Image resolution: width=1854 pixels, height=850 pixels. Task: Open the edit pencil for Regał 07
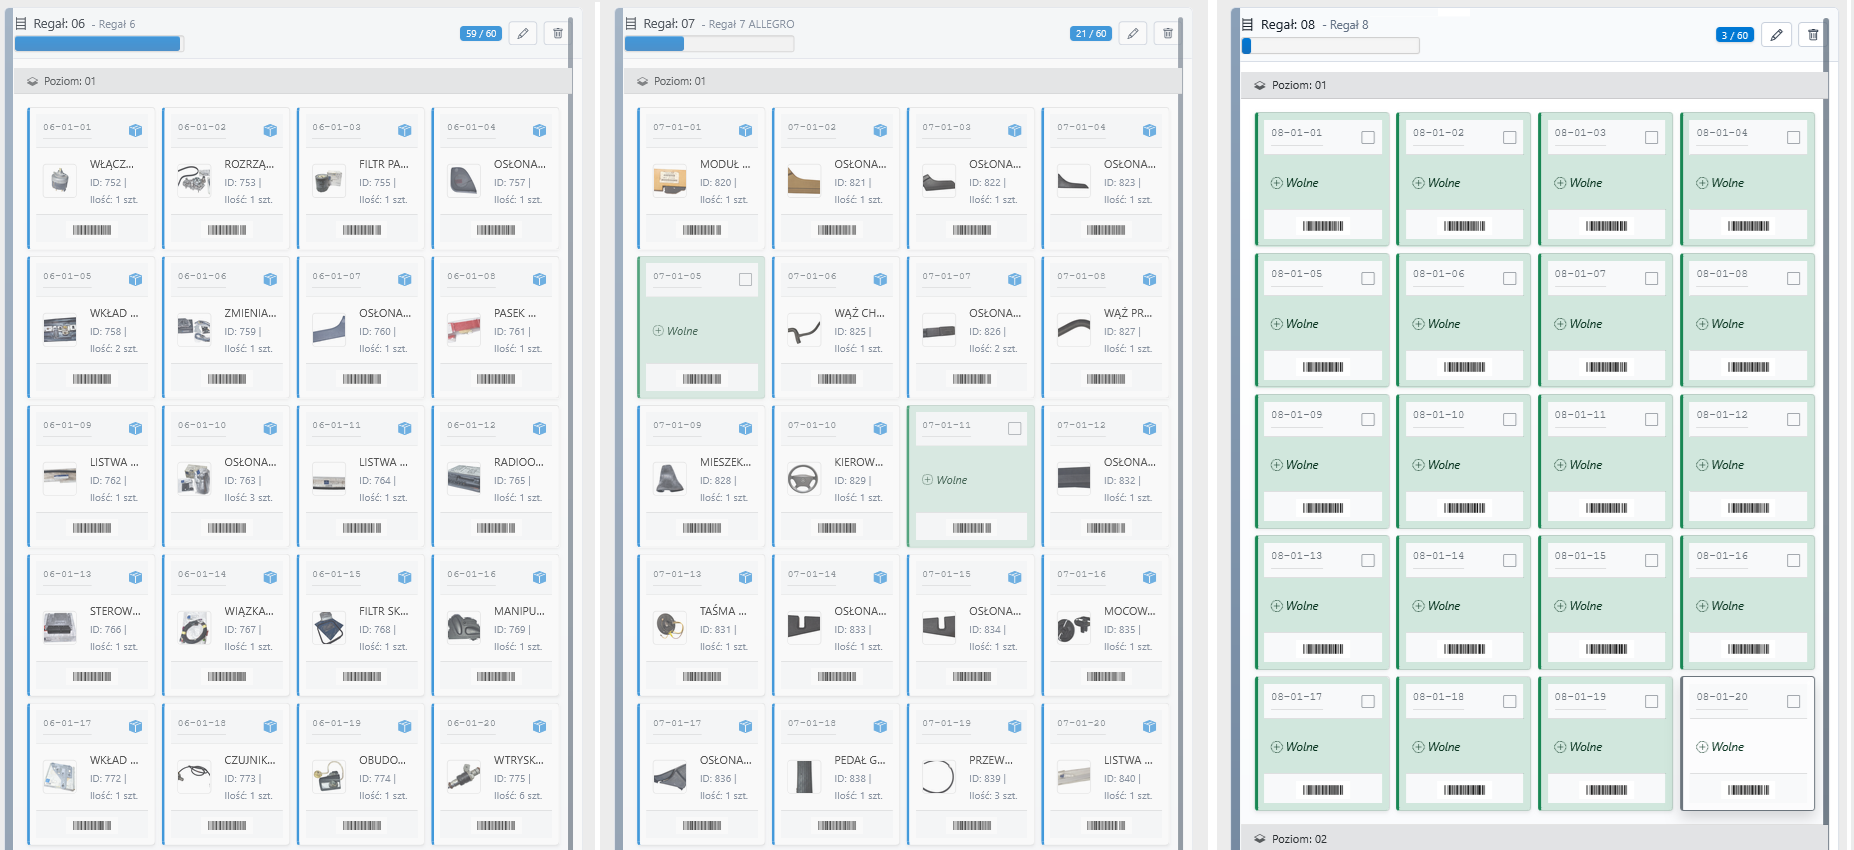pyautogui.click(x=1133, y=33)
